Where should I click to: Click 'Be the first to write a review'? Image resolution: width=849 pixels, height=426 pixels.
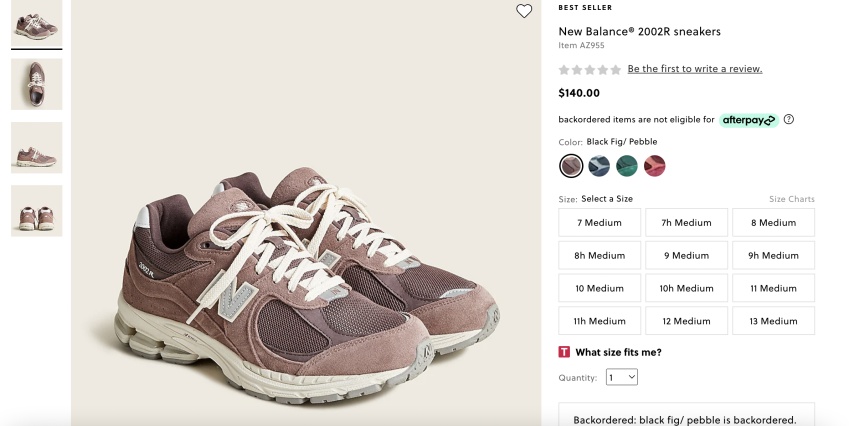click(x=695, y=69)
